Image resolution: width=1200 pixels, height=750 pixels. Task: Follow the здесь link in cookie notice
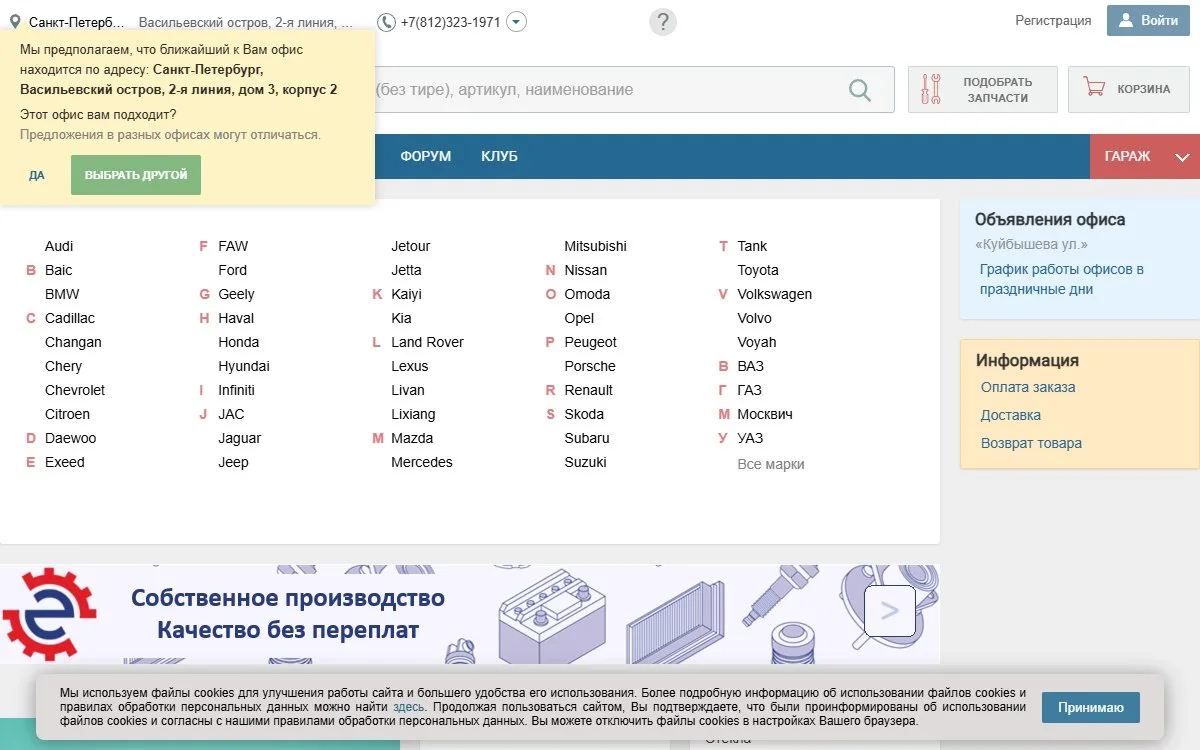[409, 707]
